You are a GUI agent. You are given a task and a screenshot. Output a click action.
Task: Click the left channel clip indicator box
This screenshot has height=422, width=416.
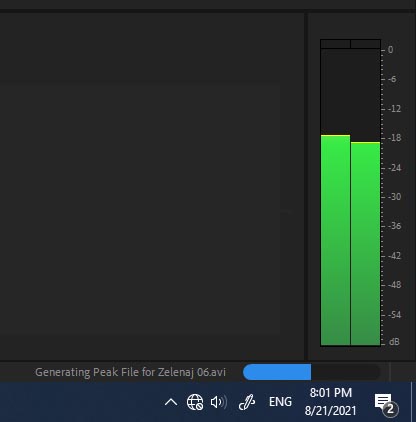335,44
